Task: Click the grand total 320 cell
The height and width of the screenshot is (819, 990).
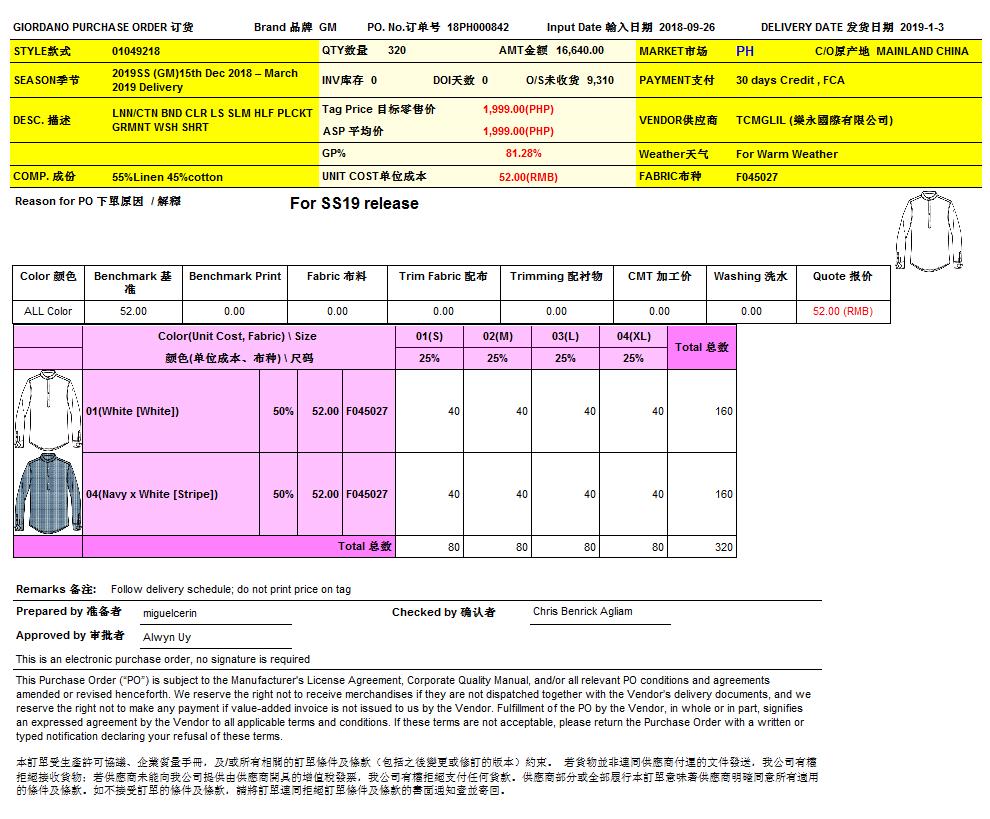Action: point(723,547)
